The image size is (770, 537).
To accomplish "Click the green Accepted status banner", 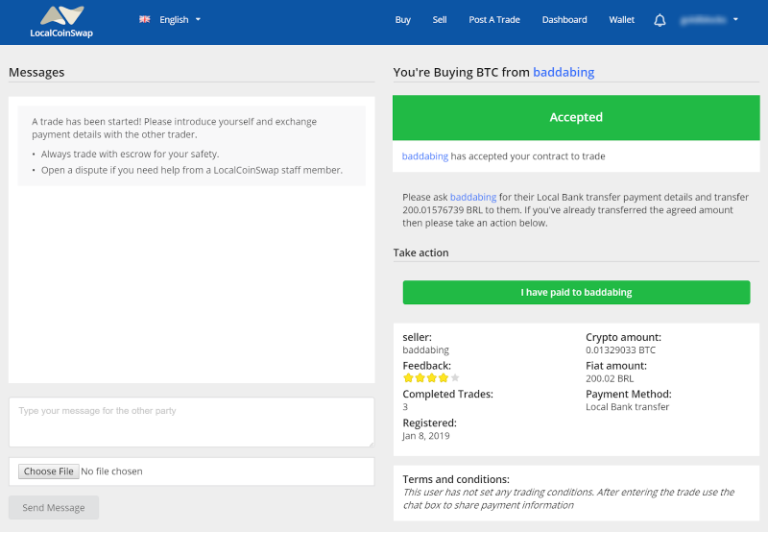I will (576, 117).
